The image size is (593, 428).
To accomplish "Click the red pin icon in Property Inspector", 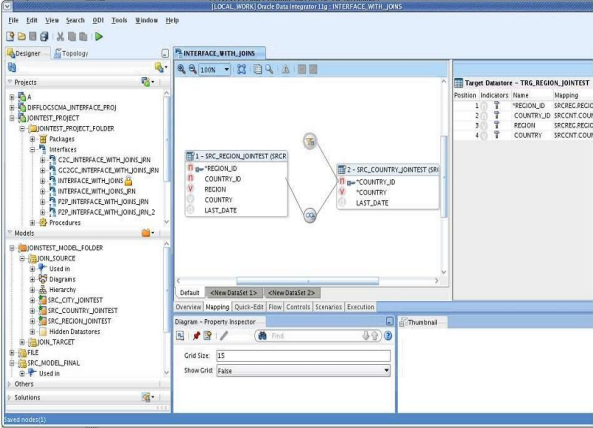I will pyautogui.click(x=196, y=336).
